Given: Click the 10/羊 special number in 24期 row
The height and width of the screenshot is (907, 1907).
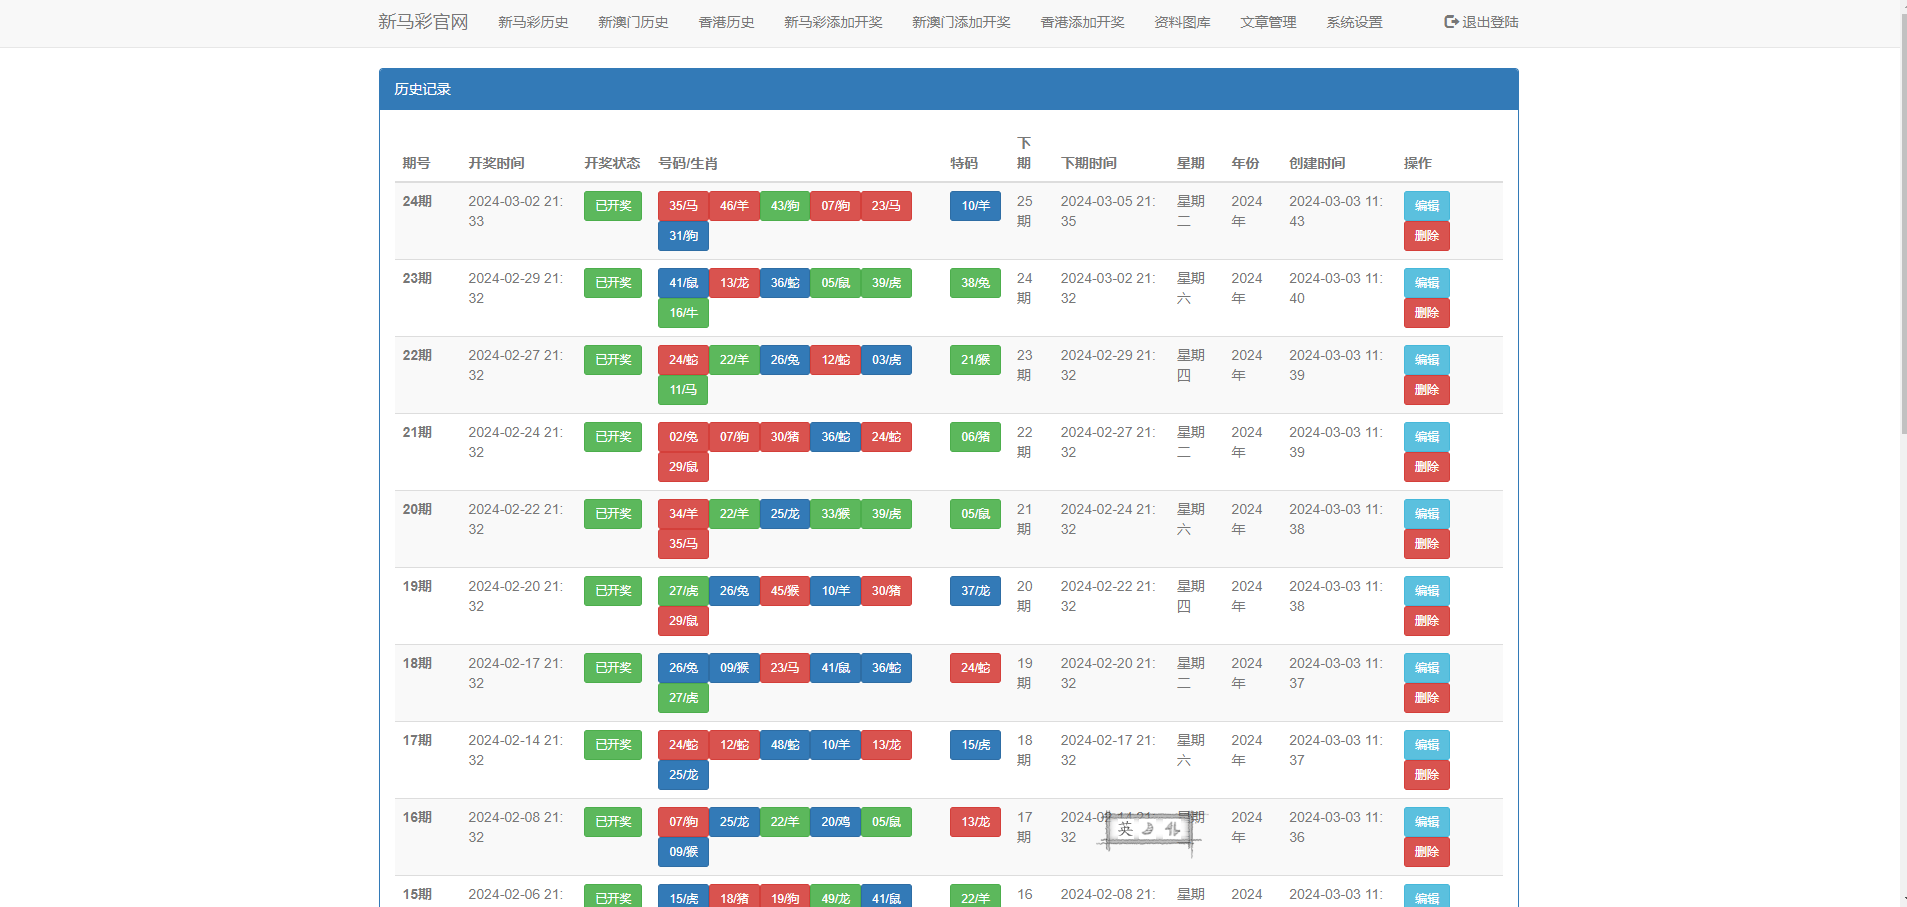Looking at the screenshot, I should click(x=975, y=206).
